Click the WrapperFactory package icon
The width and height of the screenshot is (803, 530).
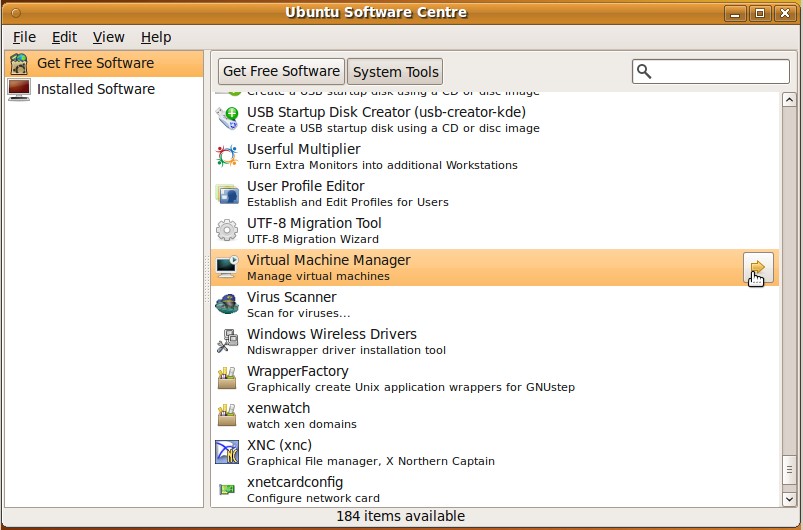pos(227,378)
